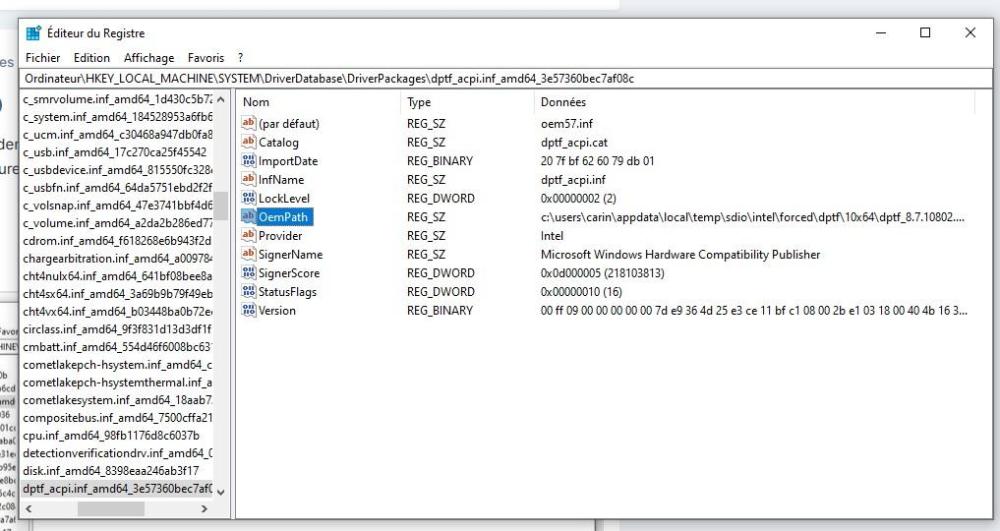This screenshot has height=531, width=1000.
Task: Select the (par défaut) value icon
Action: click(x=249, y=123)
